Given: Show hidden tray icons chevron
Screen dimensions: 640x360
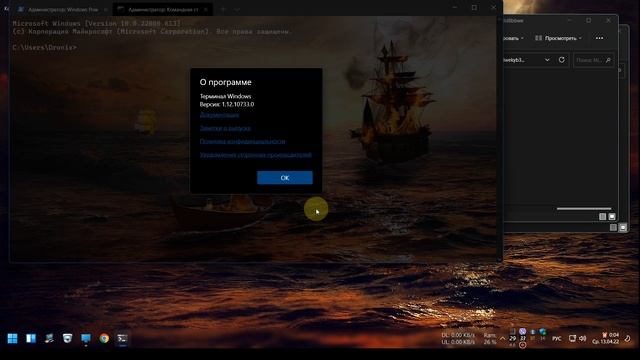Looking at the screenshot, I should pyautogui.click(x=502, y=339).
